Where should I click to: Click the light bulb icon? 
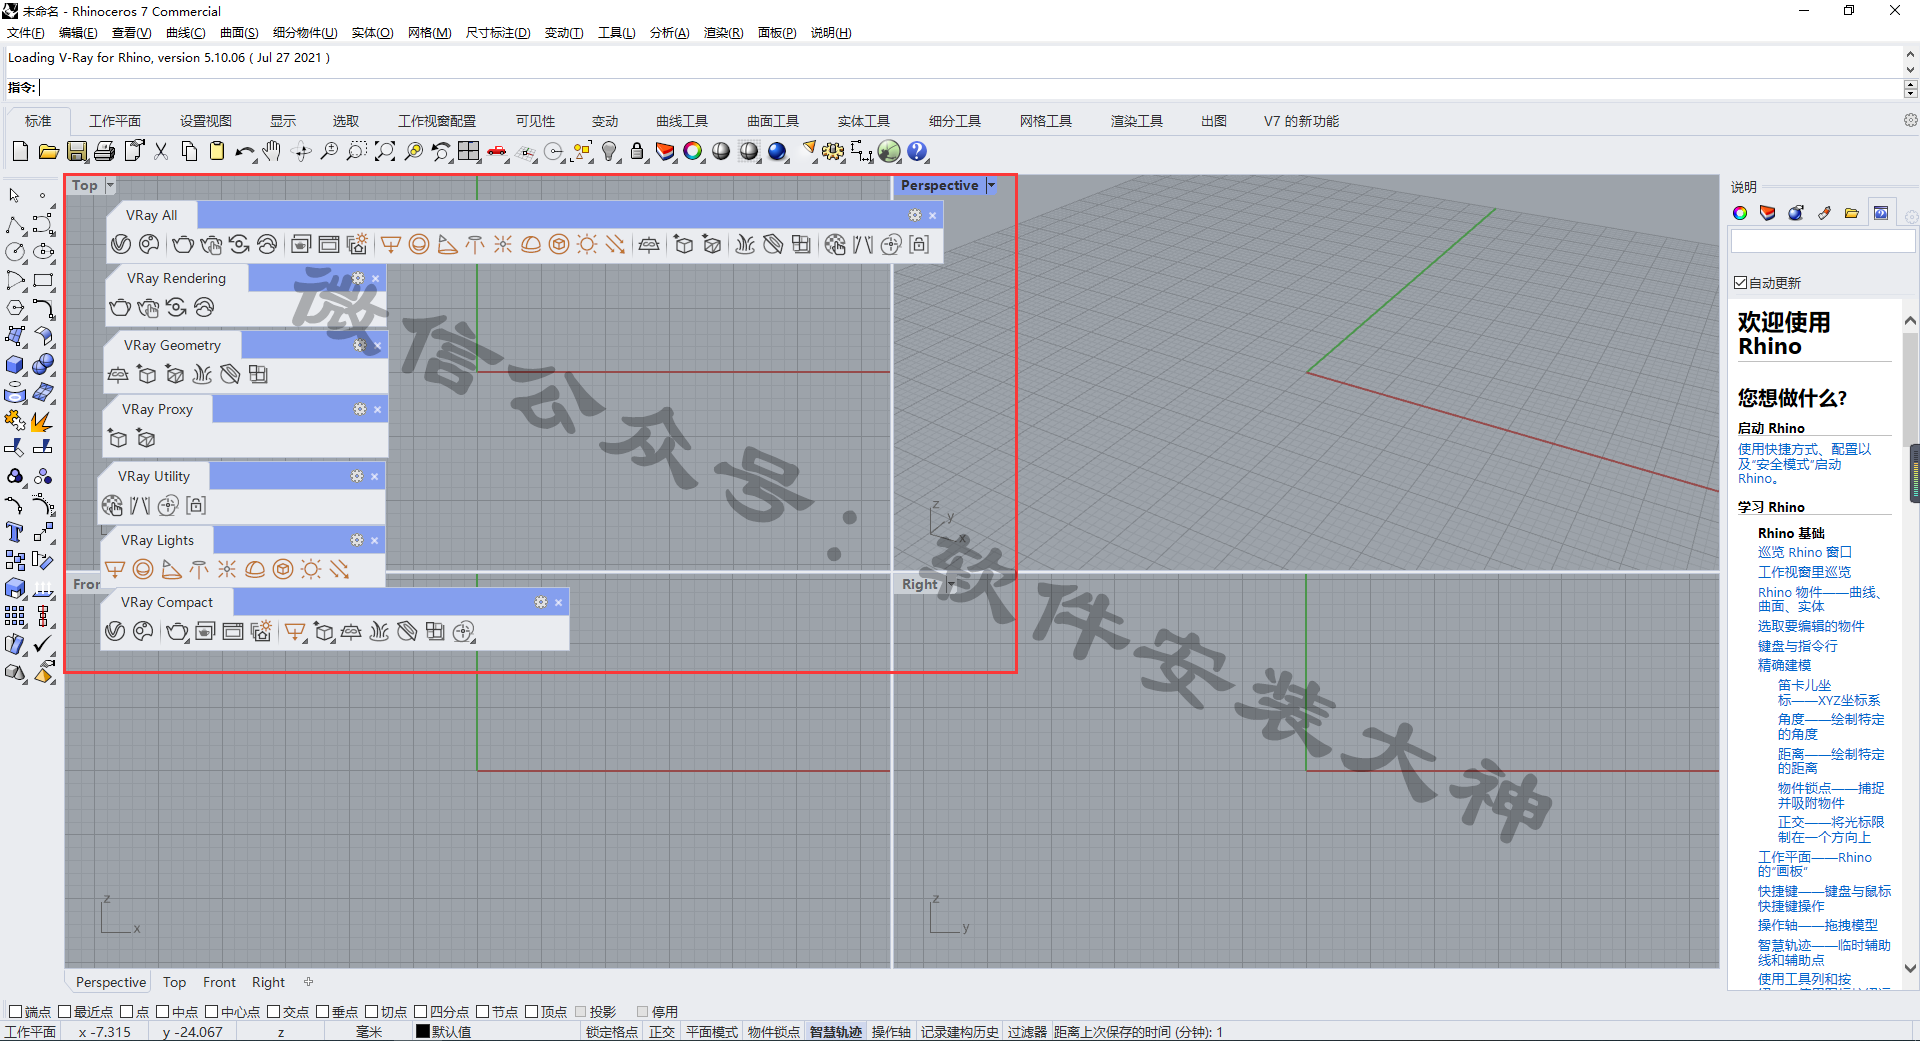click(609, 152)
